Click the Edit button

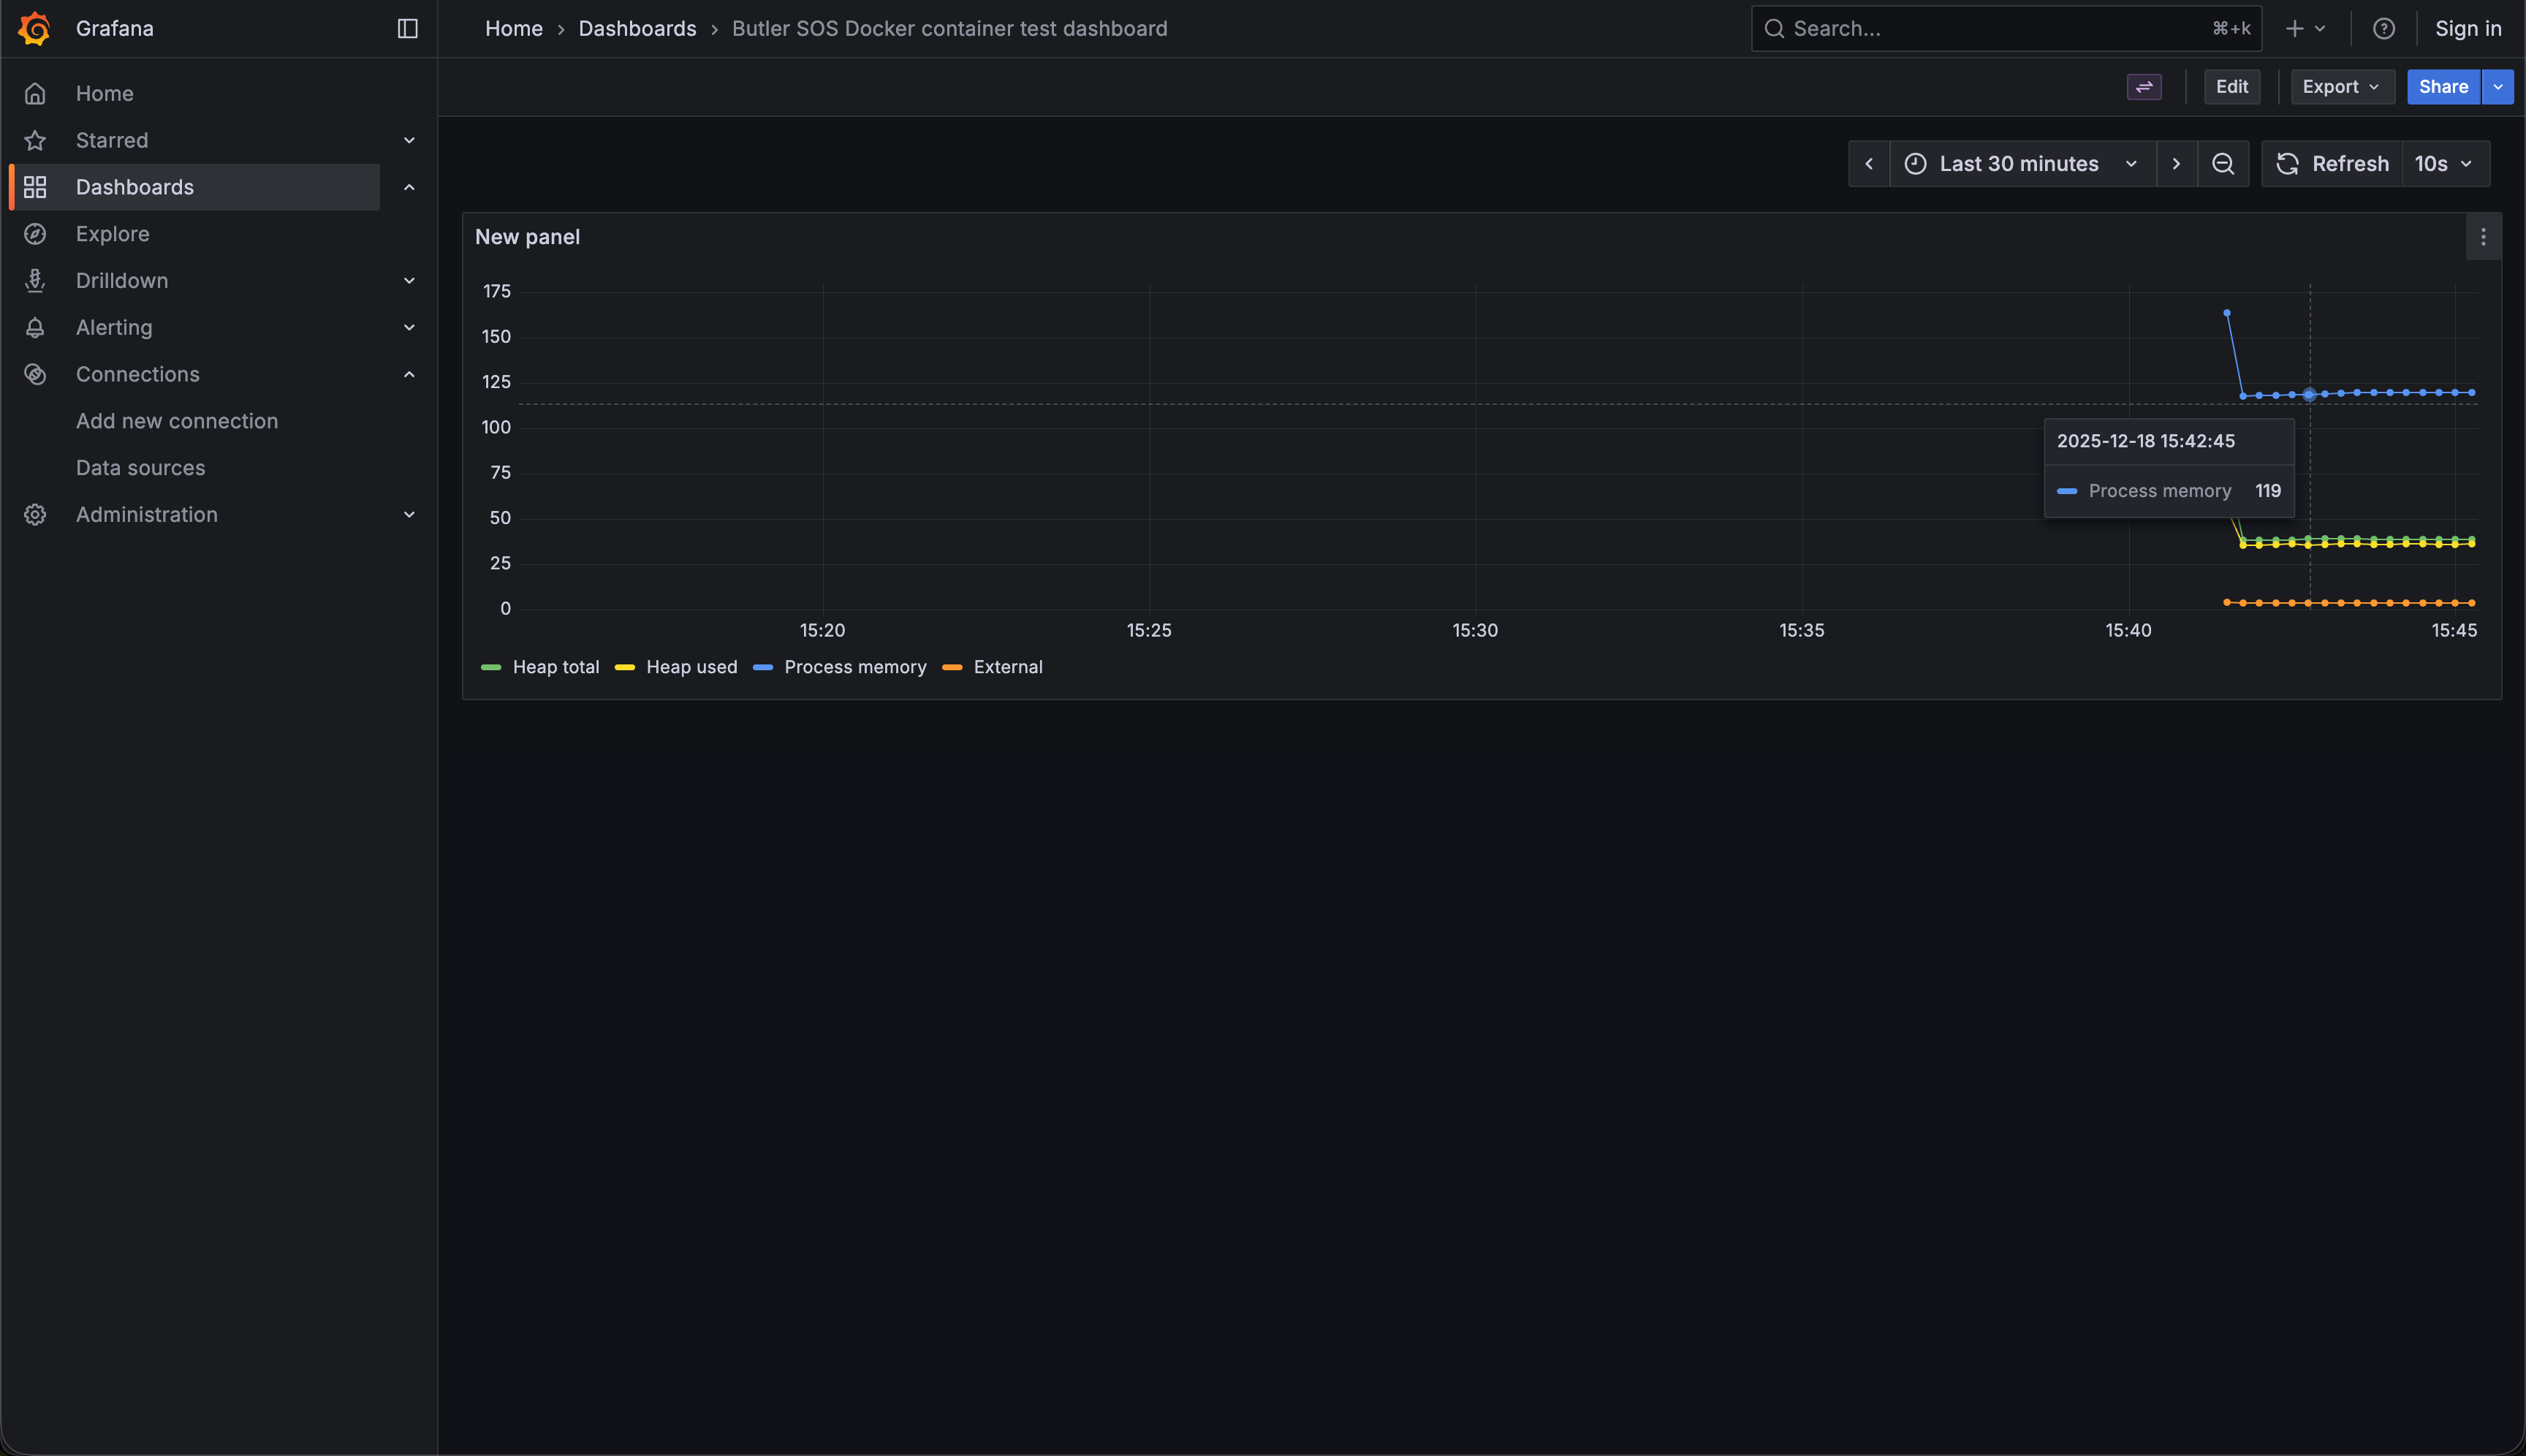tap(2232, 87)
